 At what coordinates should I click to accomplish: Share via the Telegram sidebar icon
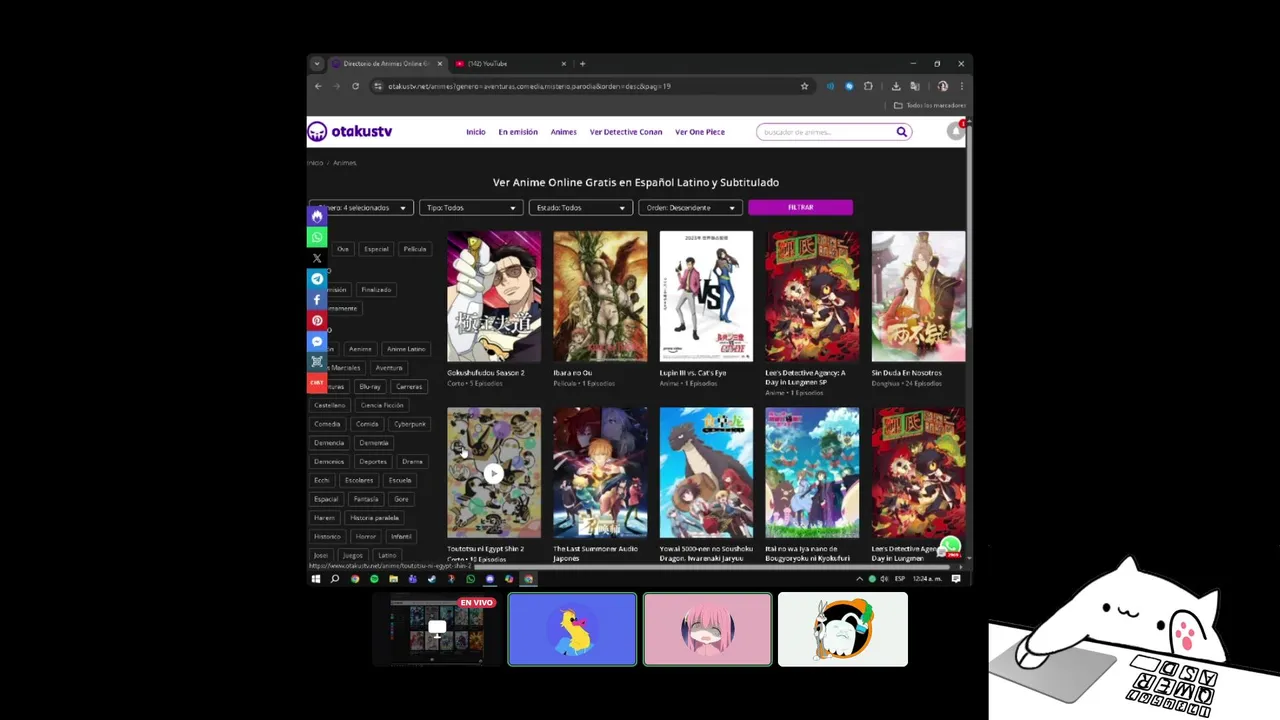click(317, 279)
